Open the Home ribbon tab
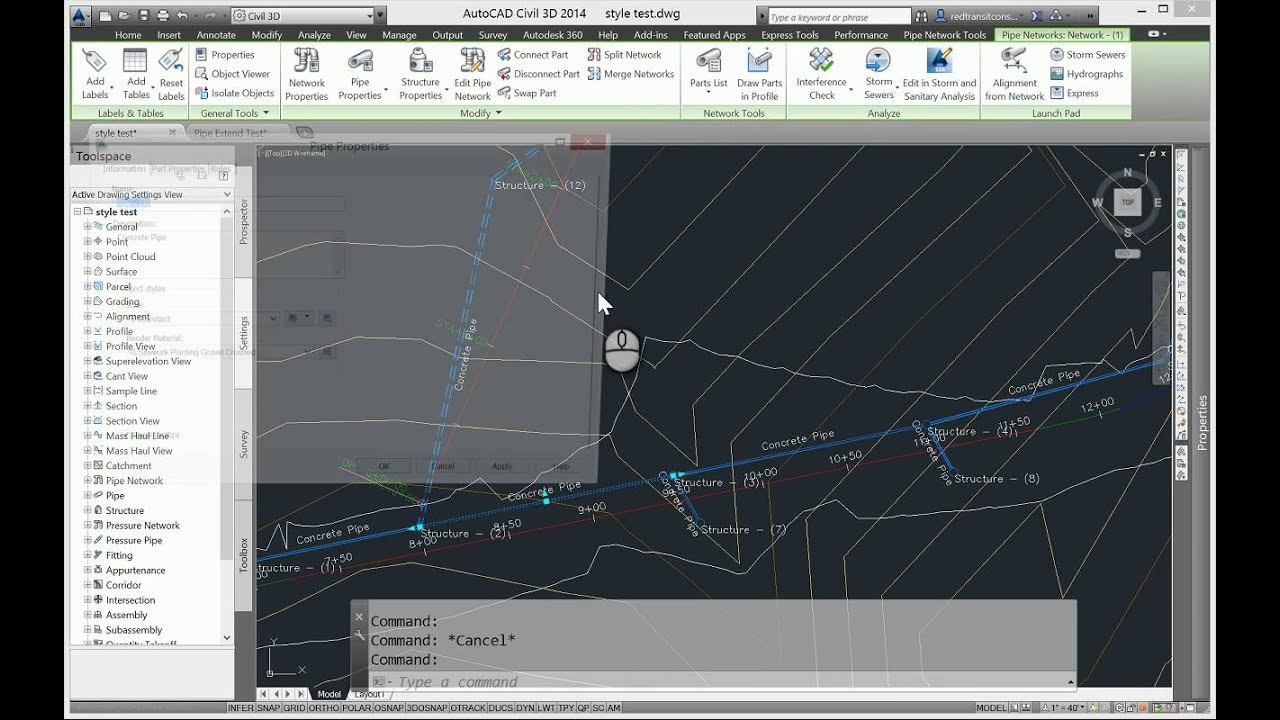The height and width of the screenshot is (720, 1280). (128, 35)
